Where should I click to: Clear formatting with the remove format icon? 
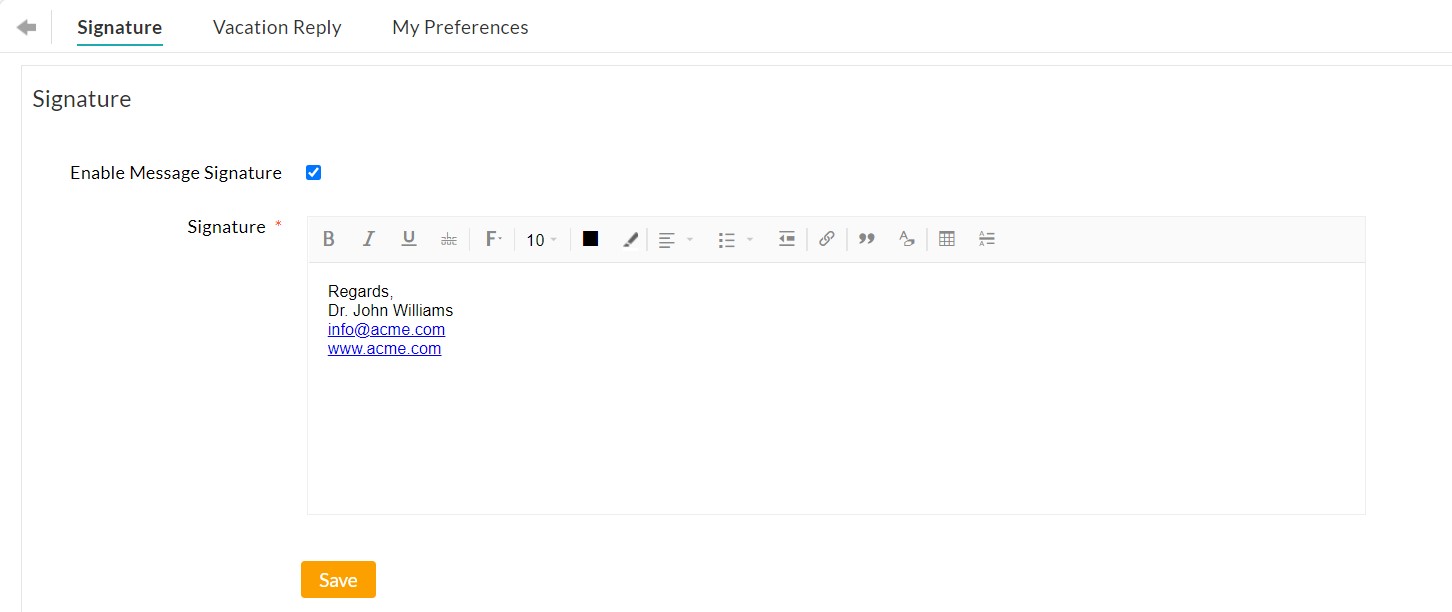(x=906, y=239)
